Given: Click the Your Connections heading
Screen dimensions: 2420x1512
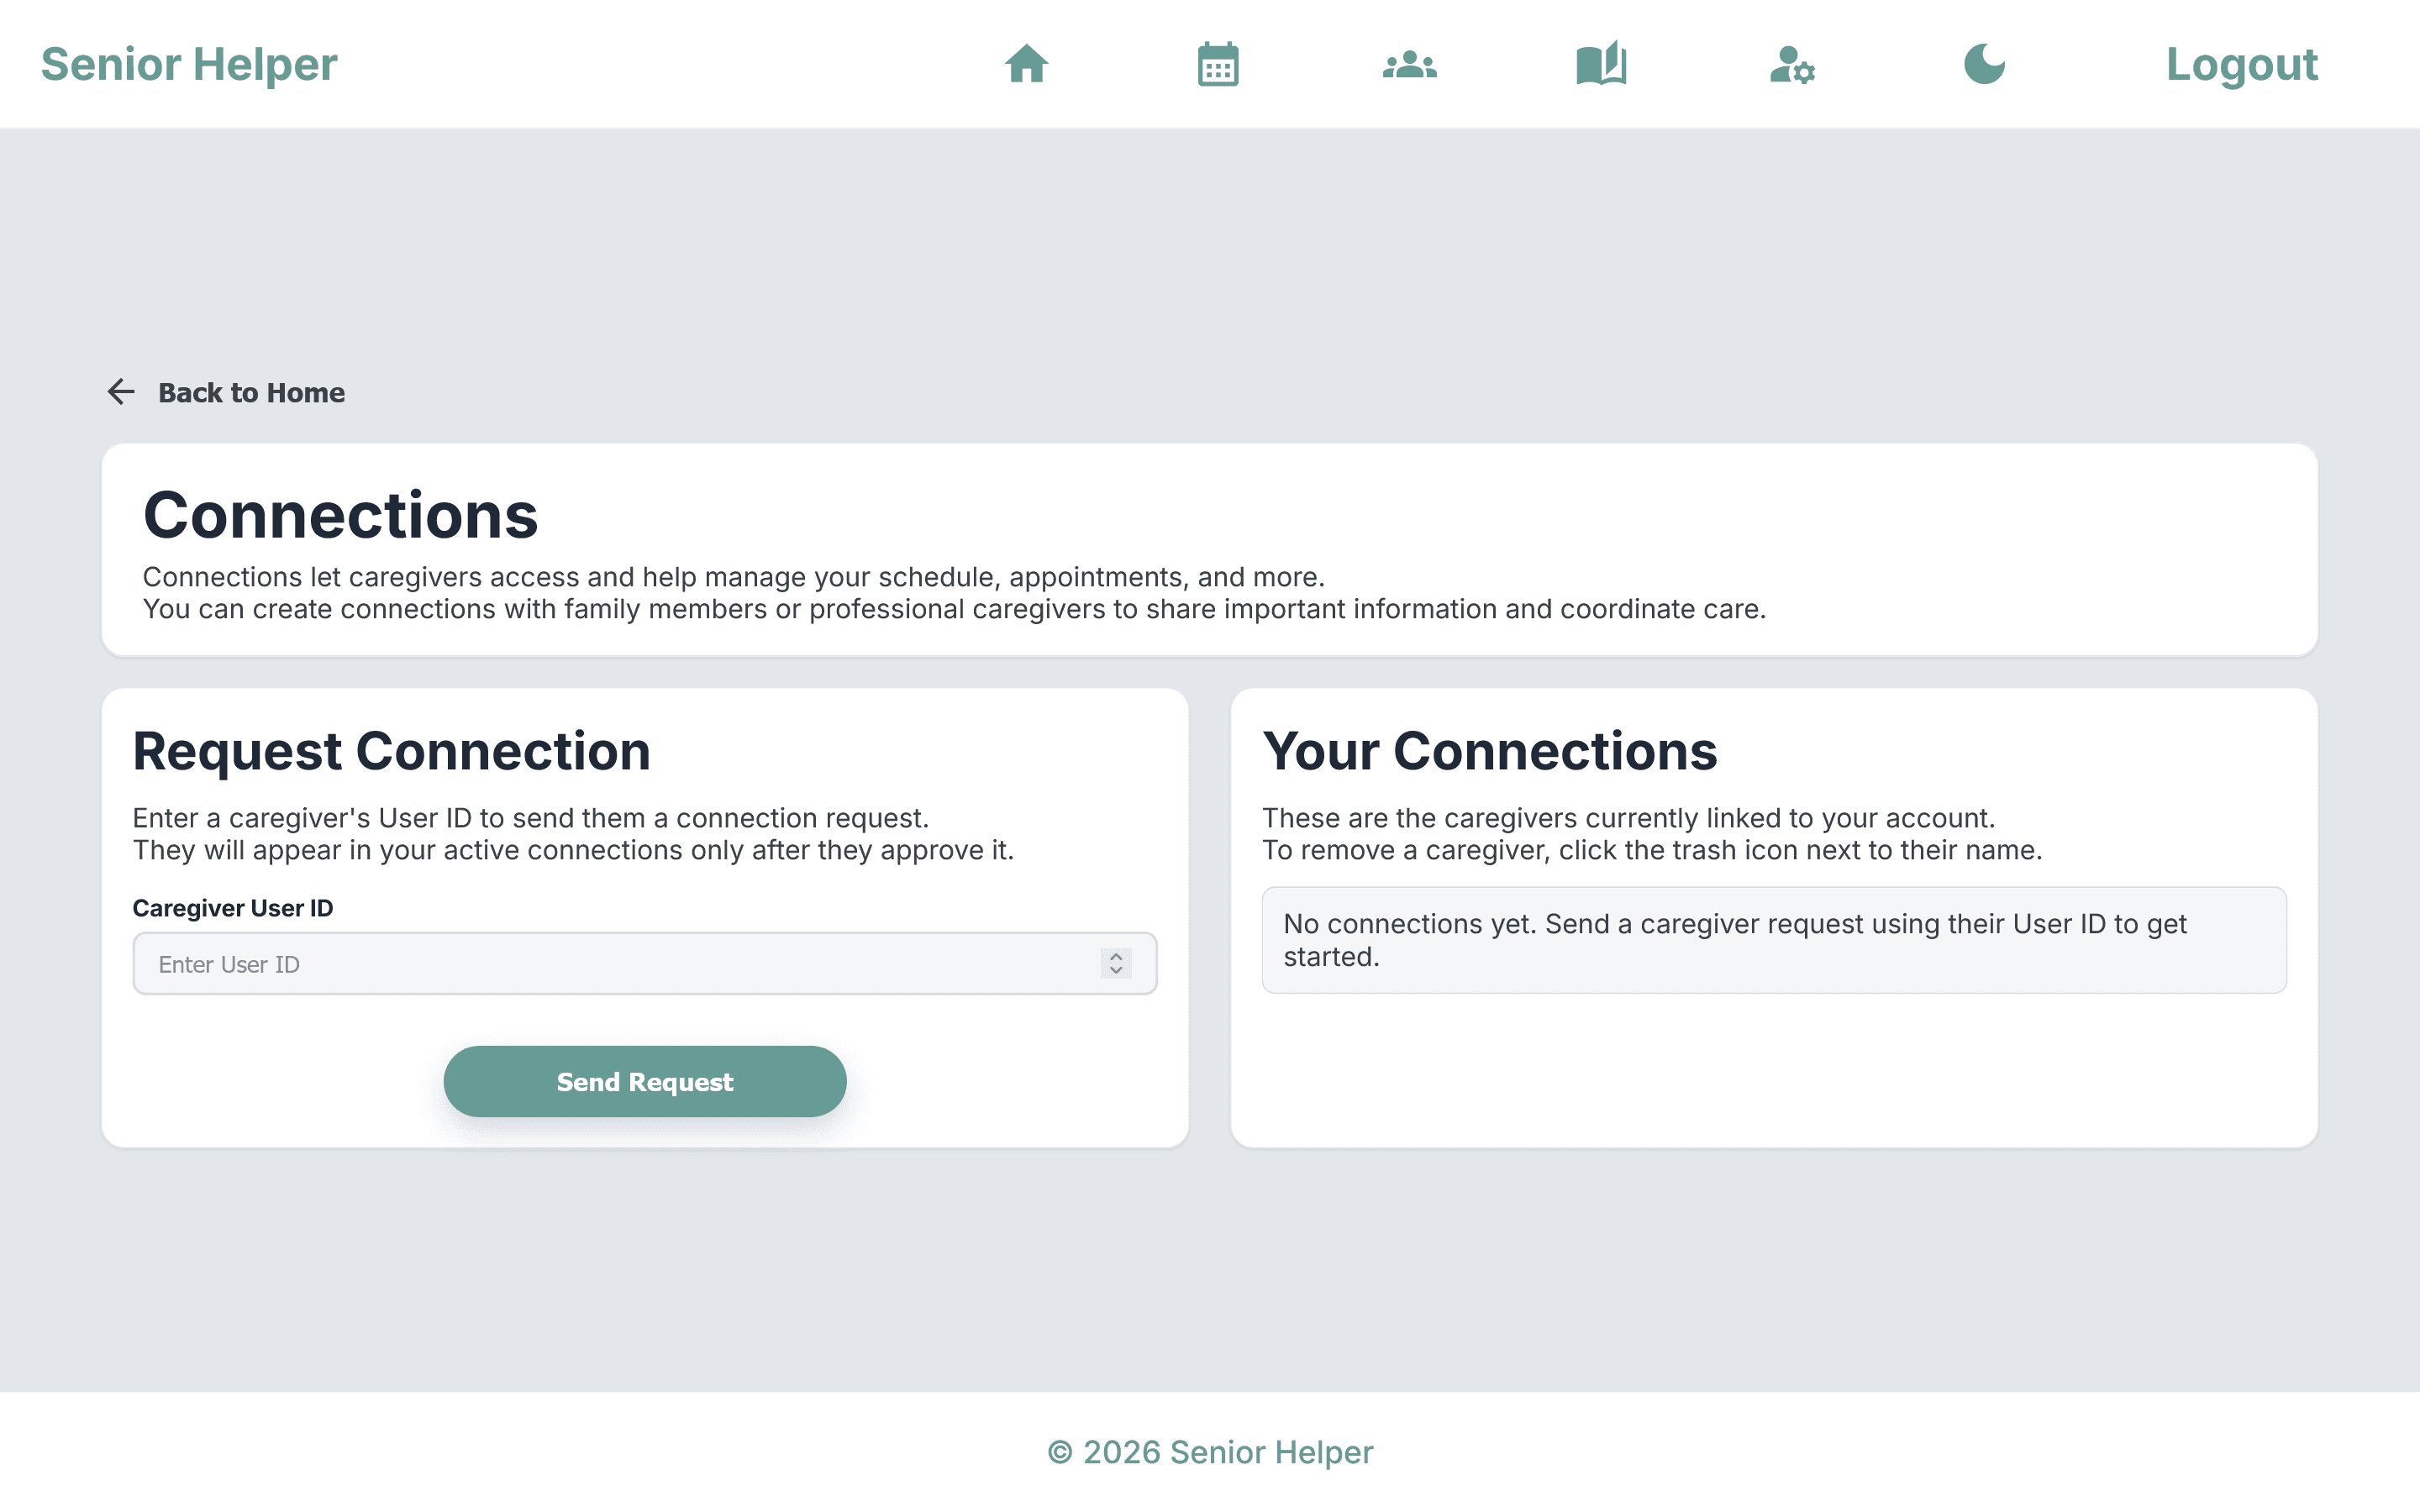Looking at the screenshot, I should click(x=1489, y=751).
